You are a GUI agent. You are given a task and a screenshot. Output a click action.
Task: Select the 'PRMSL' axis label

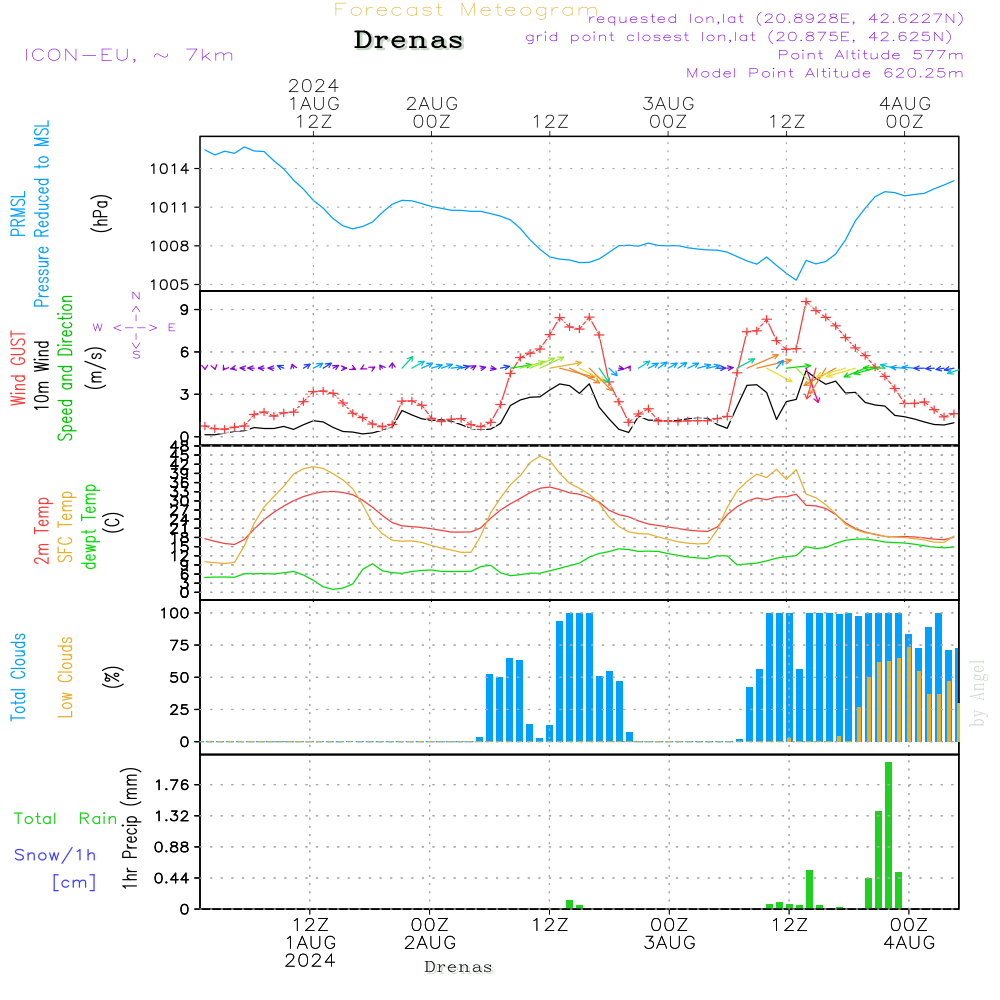18,214
